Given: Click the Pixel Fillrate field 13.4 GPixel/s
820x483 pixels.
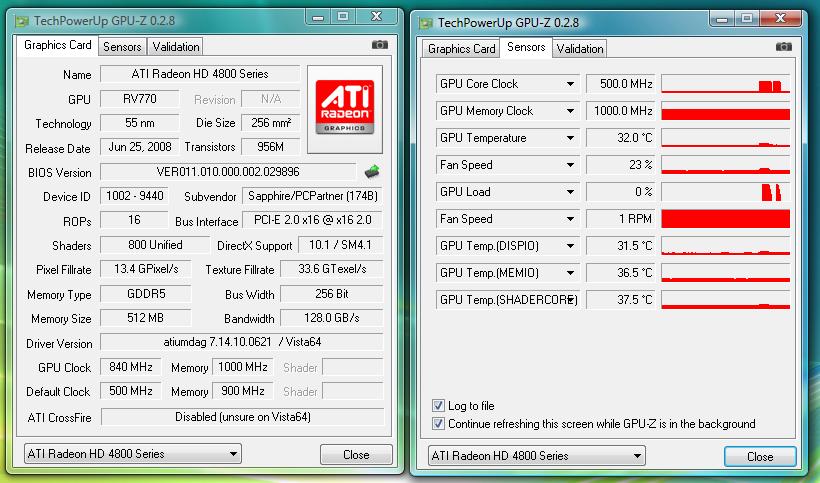Looking at the screenshot, I should click(x=146, y=269).
